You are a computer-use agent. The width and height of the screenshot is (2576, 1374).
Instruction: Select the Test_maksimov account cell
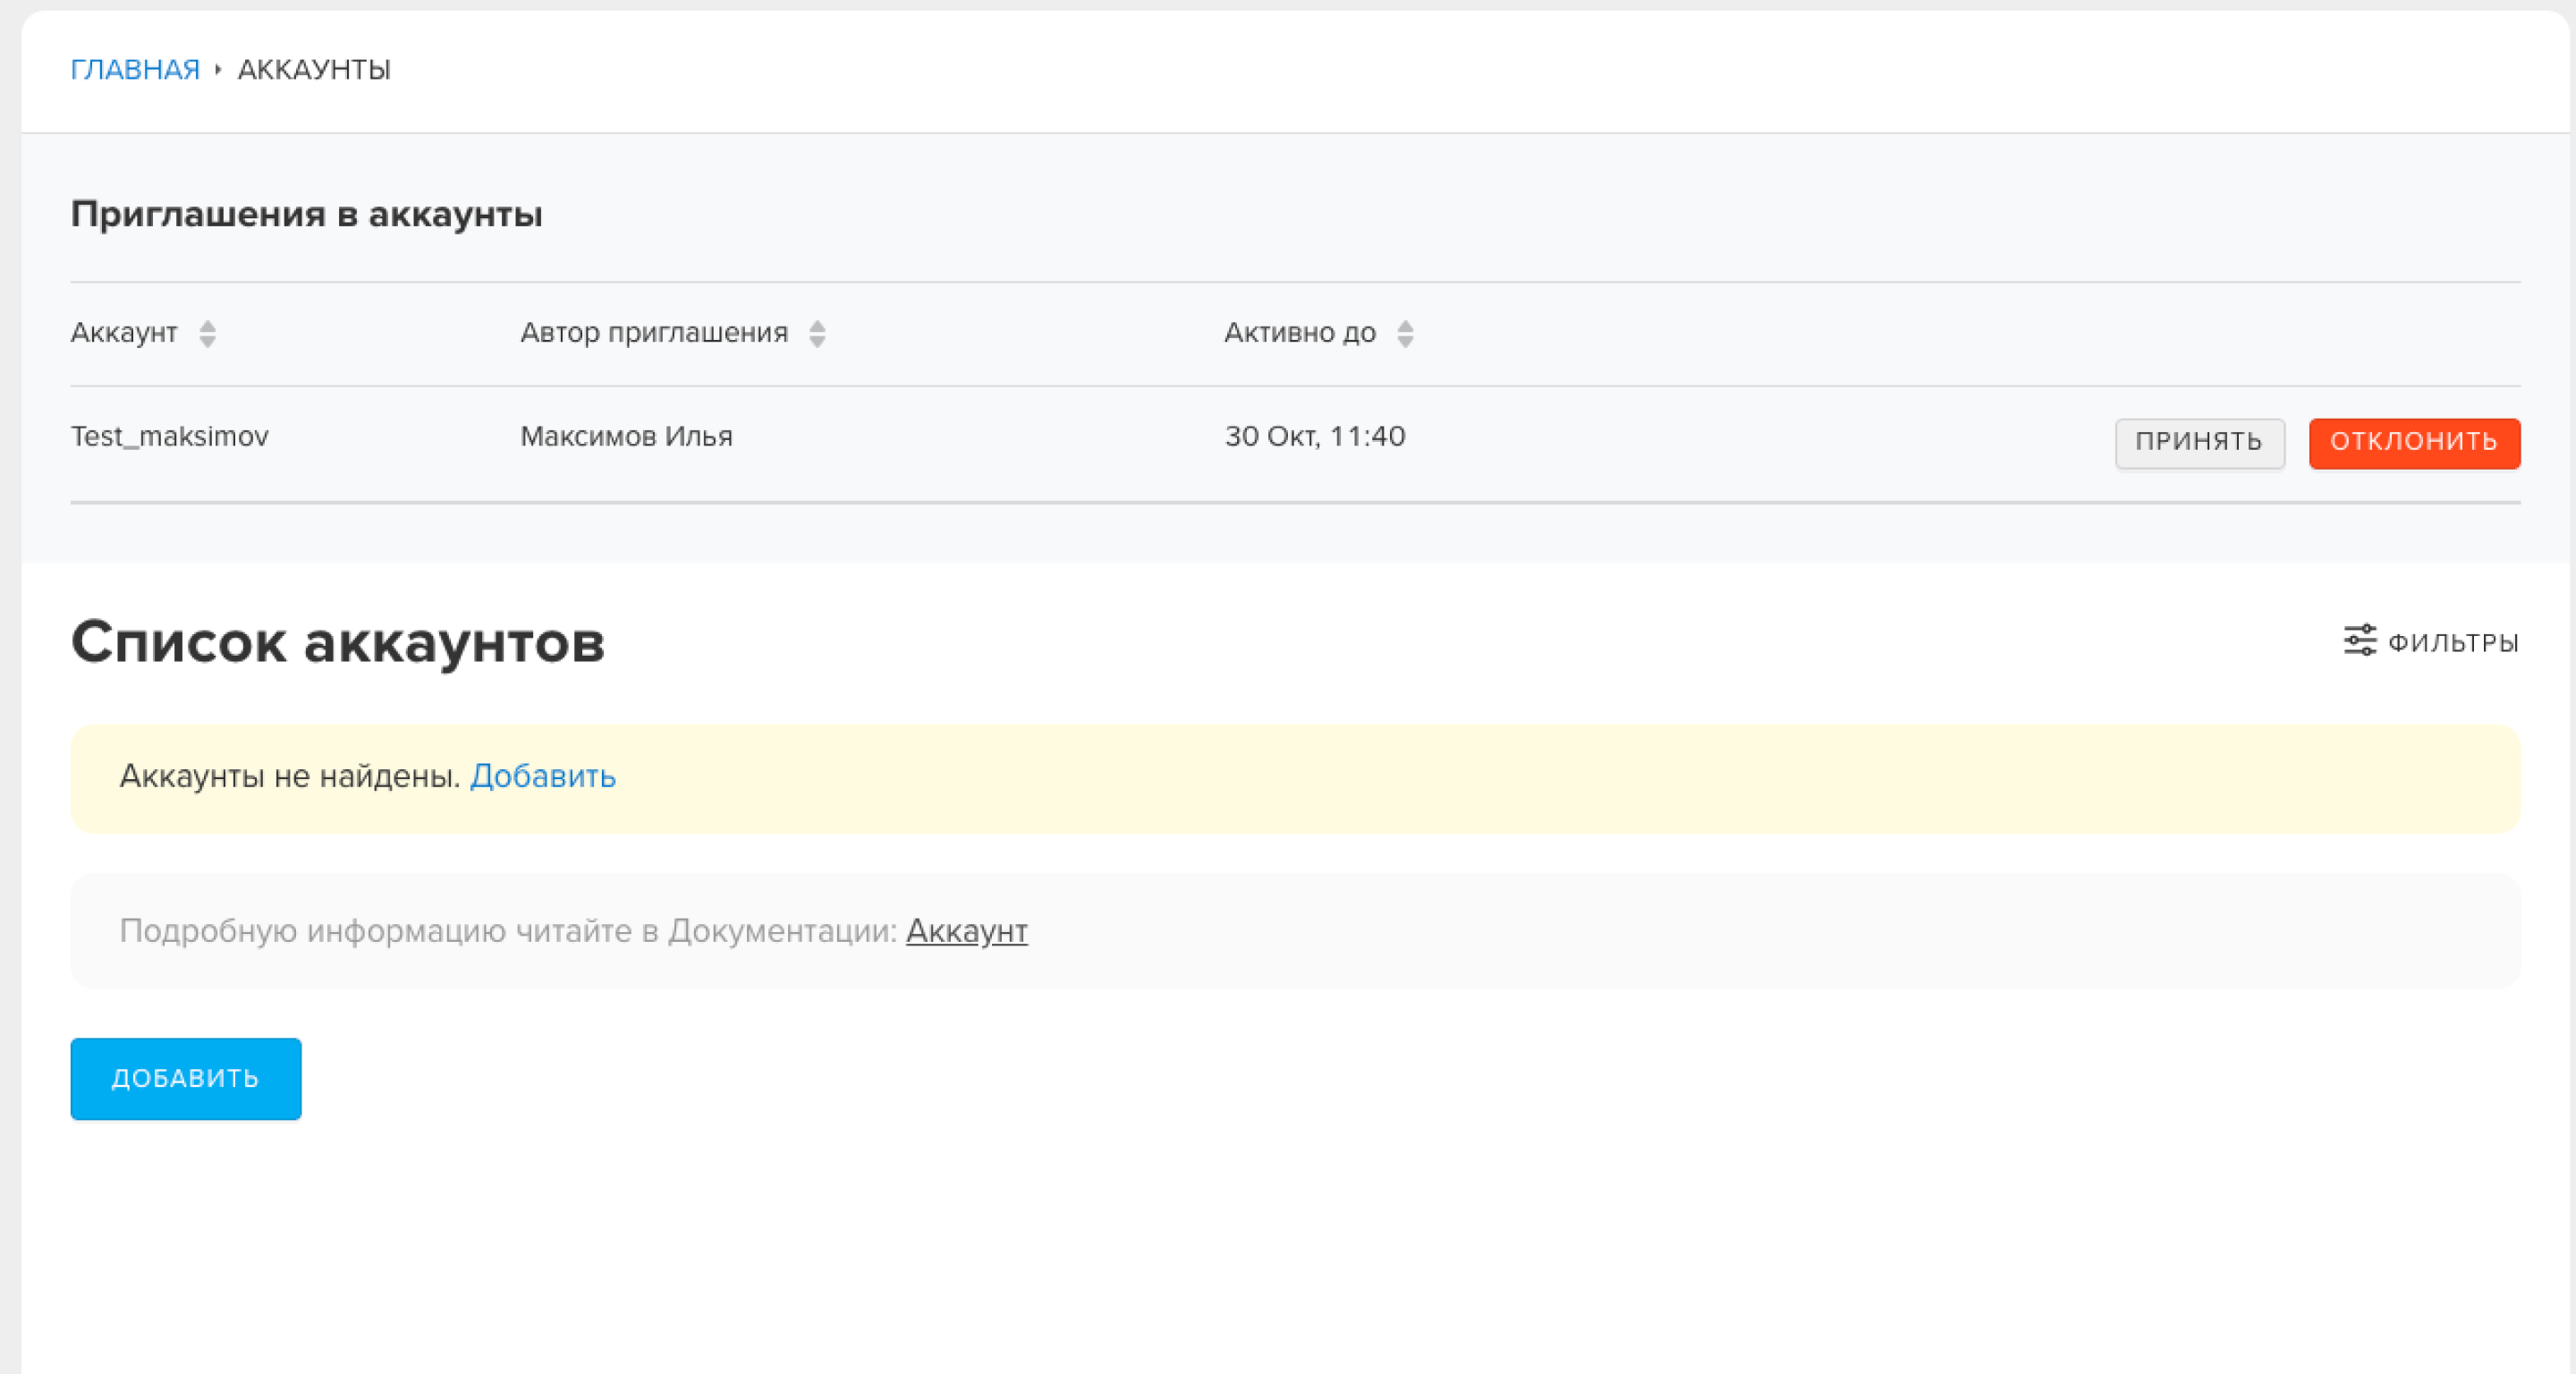pyautogui.click(x=170, y=436)
